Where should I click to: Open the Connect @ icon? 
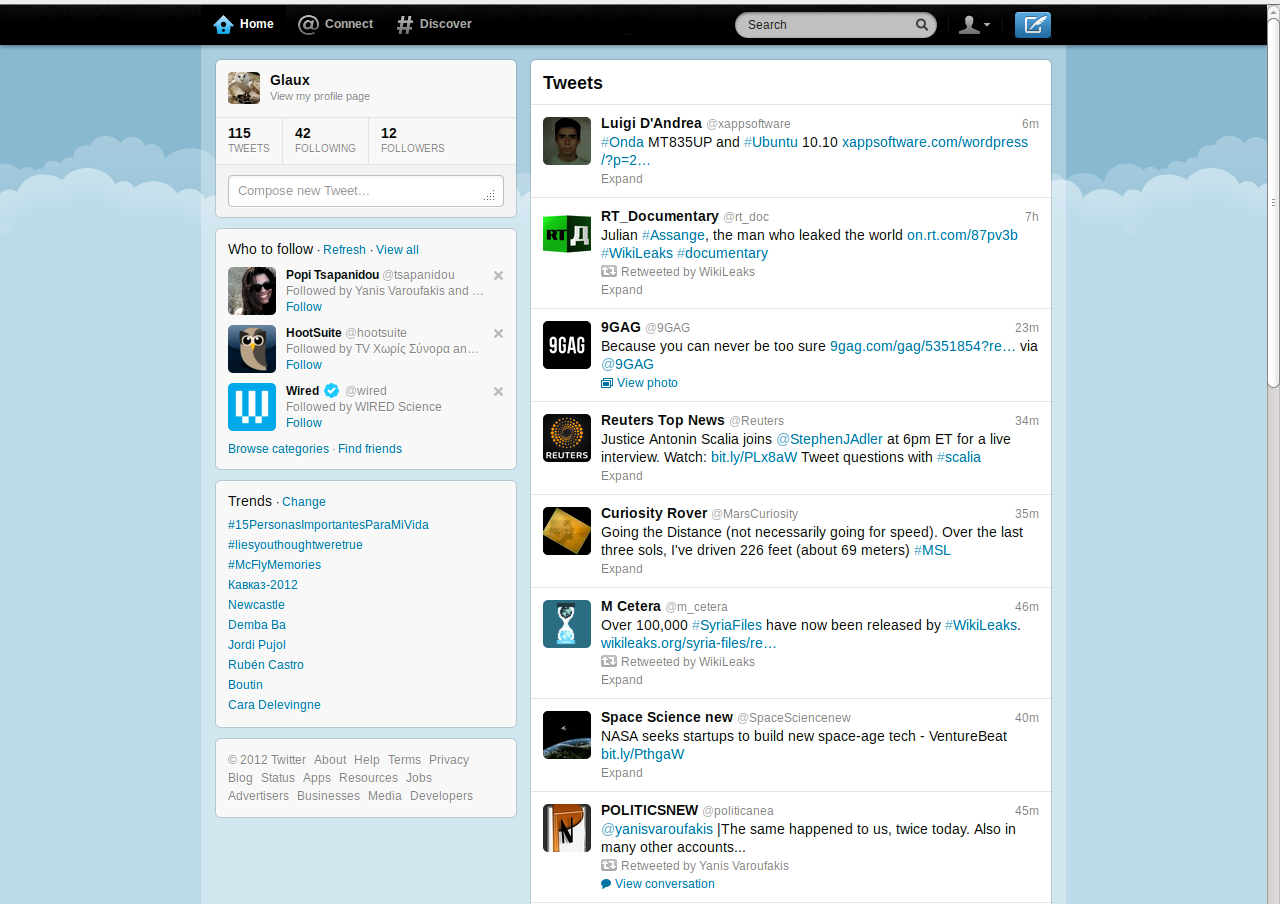point(309,24)
